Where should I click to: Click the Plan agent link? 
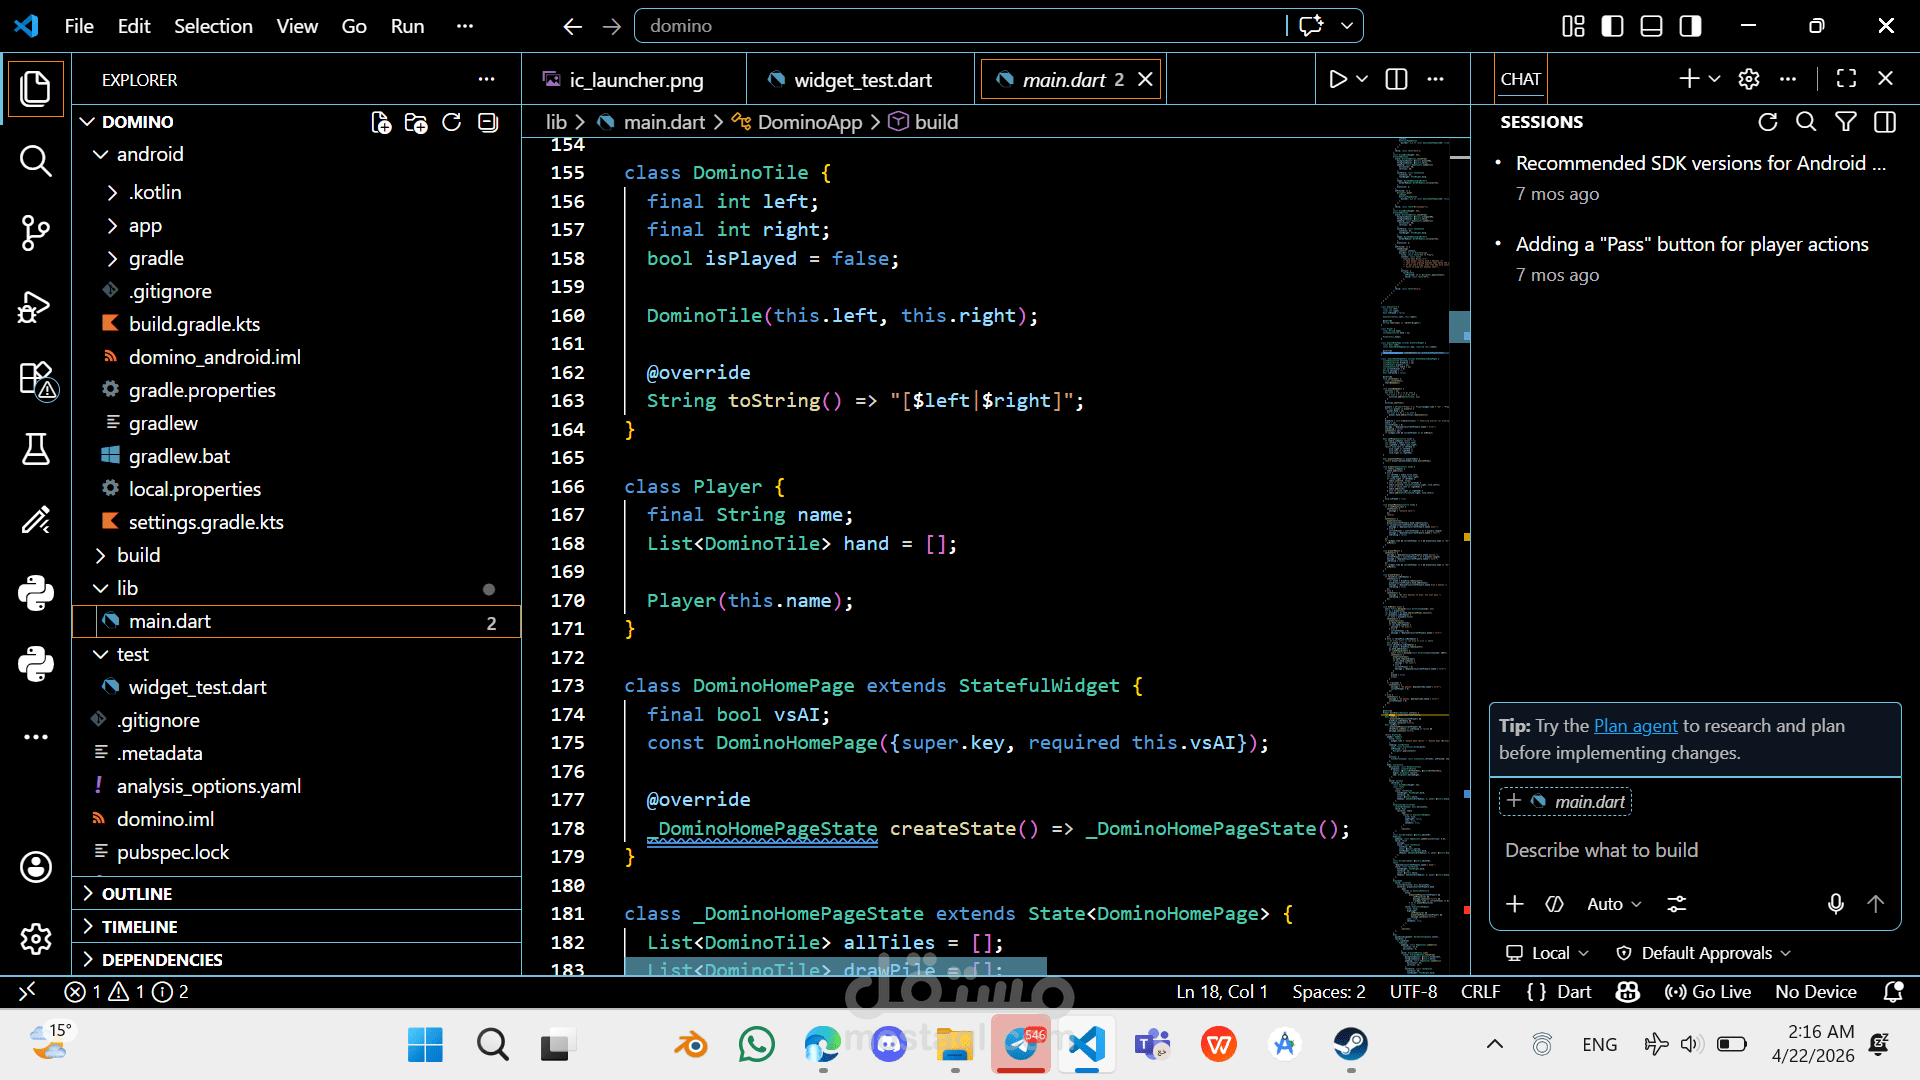coord(1635,726)
